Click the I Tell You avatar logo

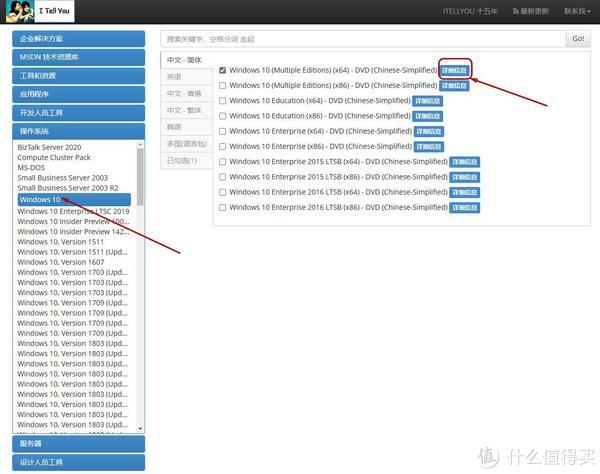coord(18,11)
